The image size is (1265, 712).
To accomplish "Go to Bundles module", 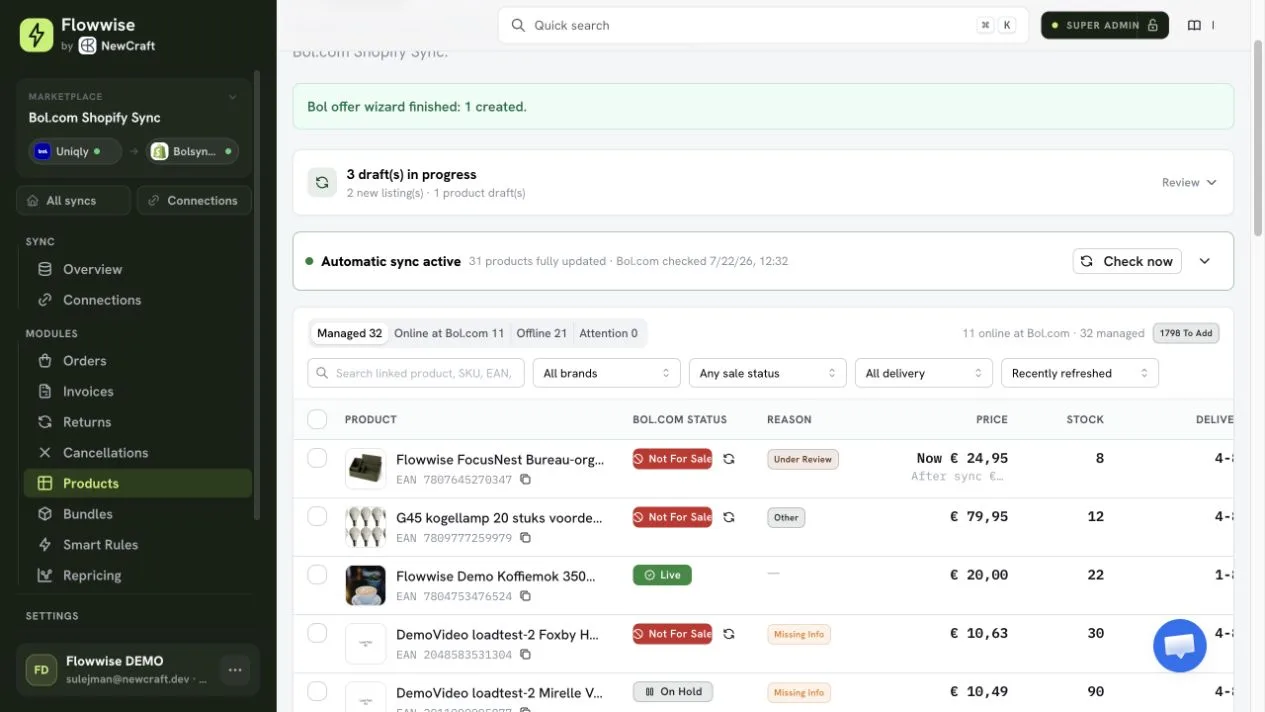I will tap(137, 514).
